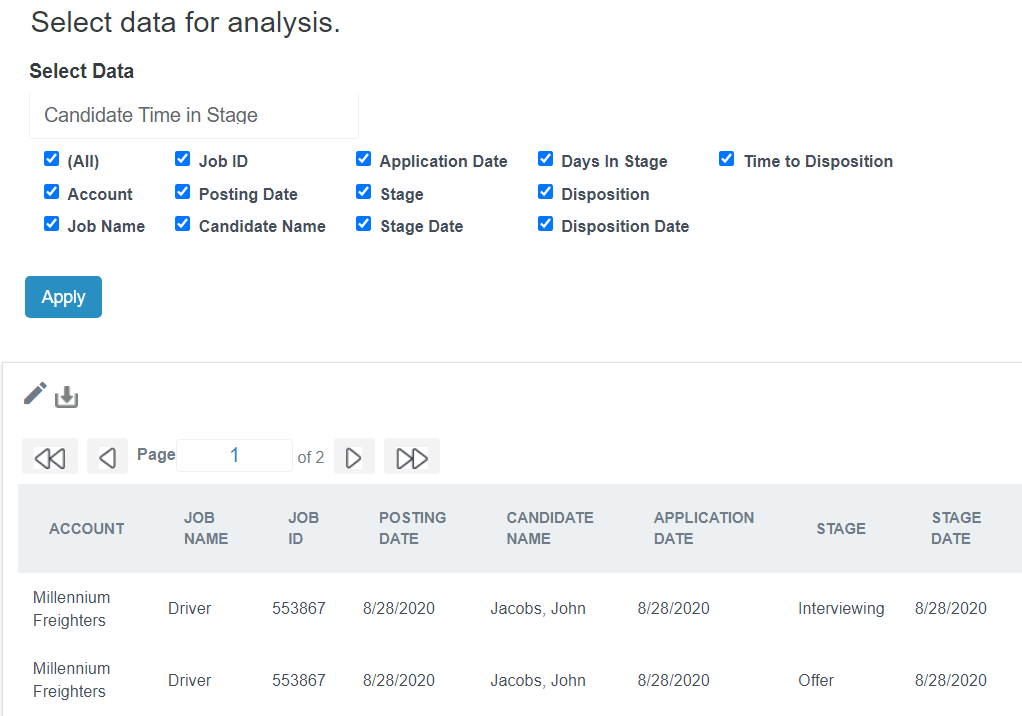Screen dimensions: 1022x716
Task: Sort by the Account column header
Action: (x=87, y=528)
